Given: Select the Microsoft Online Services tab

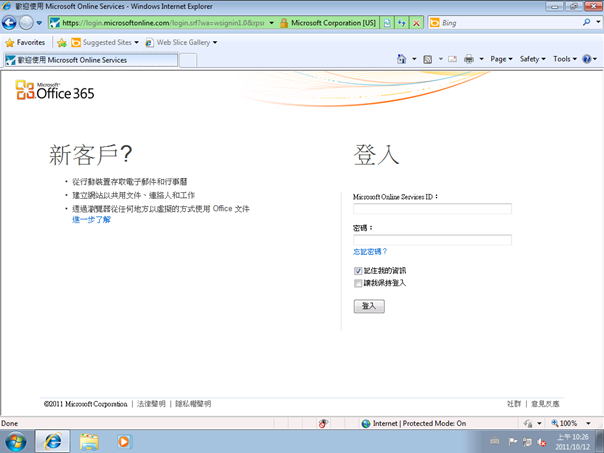Looking at the screenshot, I should tap(91, 60).
